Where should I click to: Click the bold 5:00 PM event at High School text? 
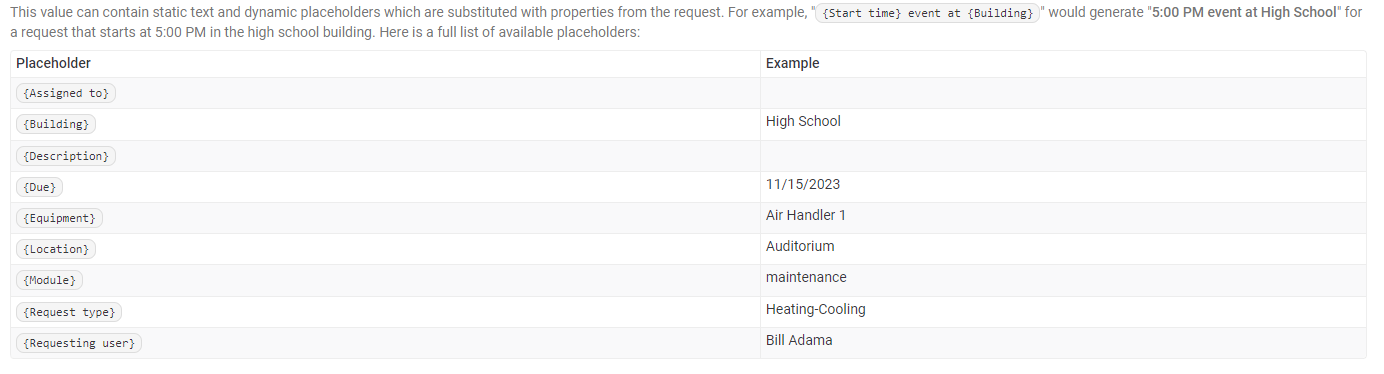click(x=1244, y=14)
